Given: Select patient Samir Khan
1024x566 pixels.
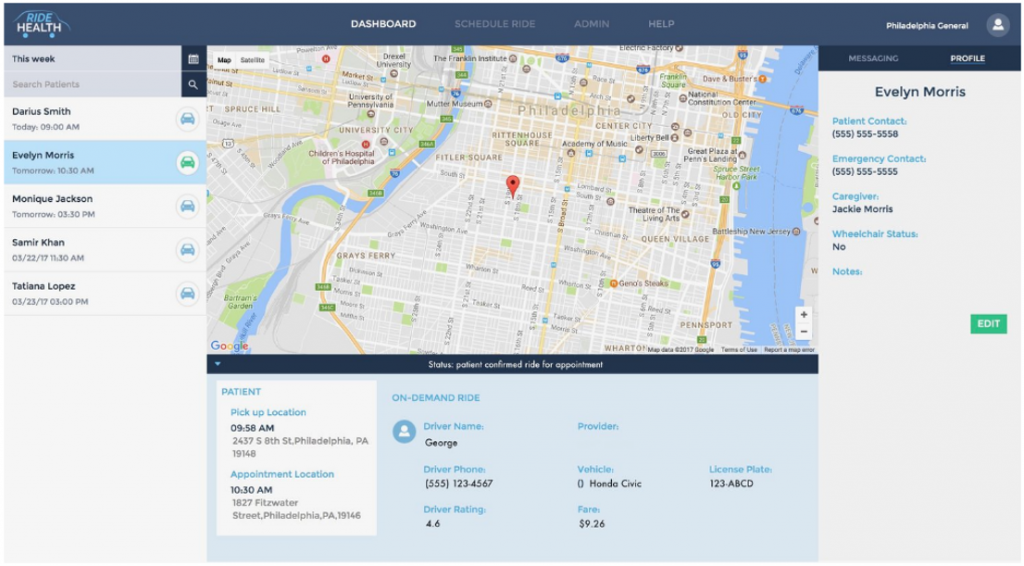Looking at the screenshot, I should 105,250.
